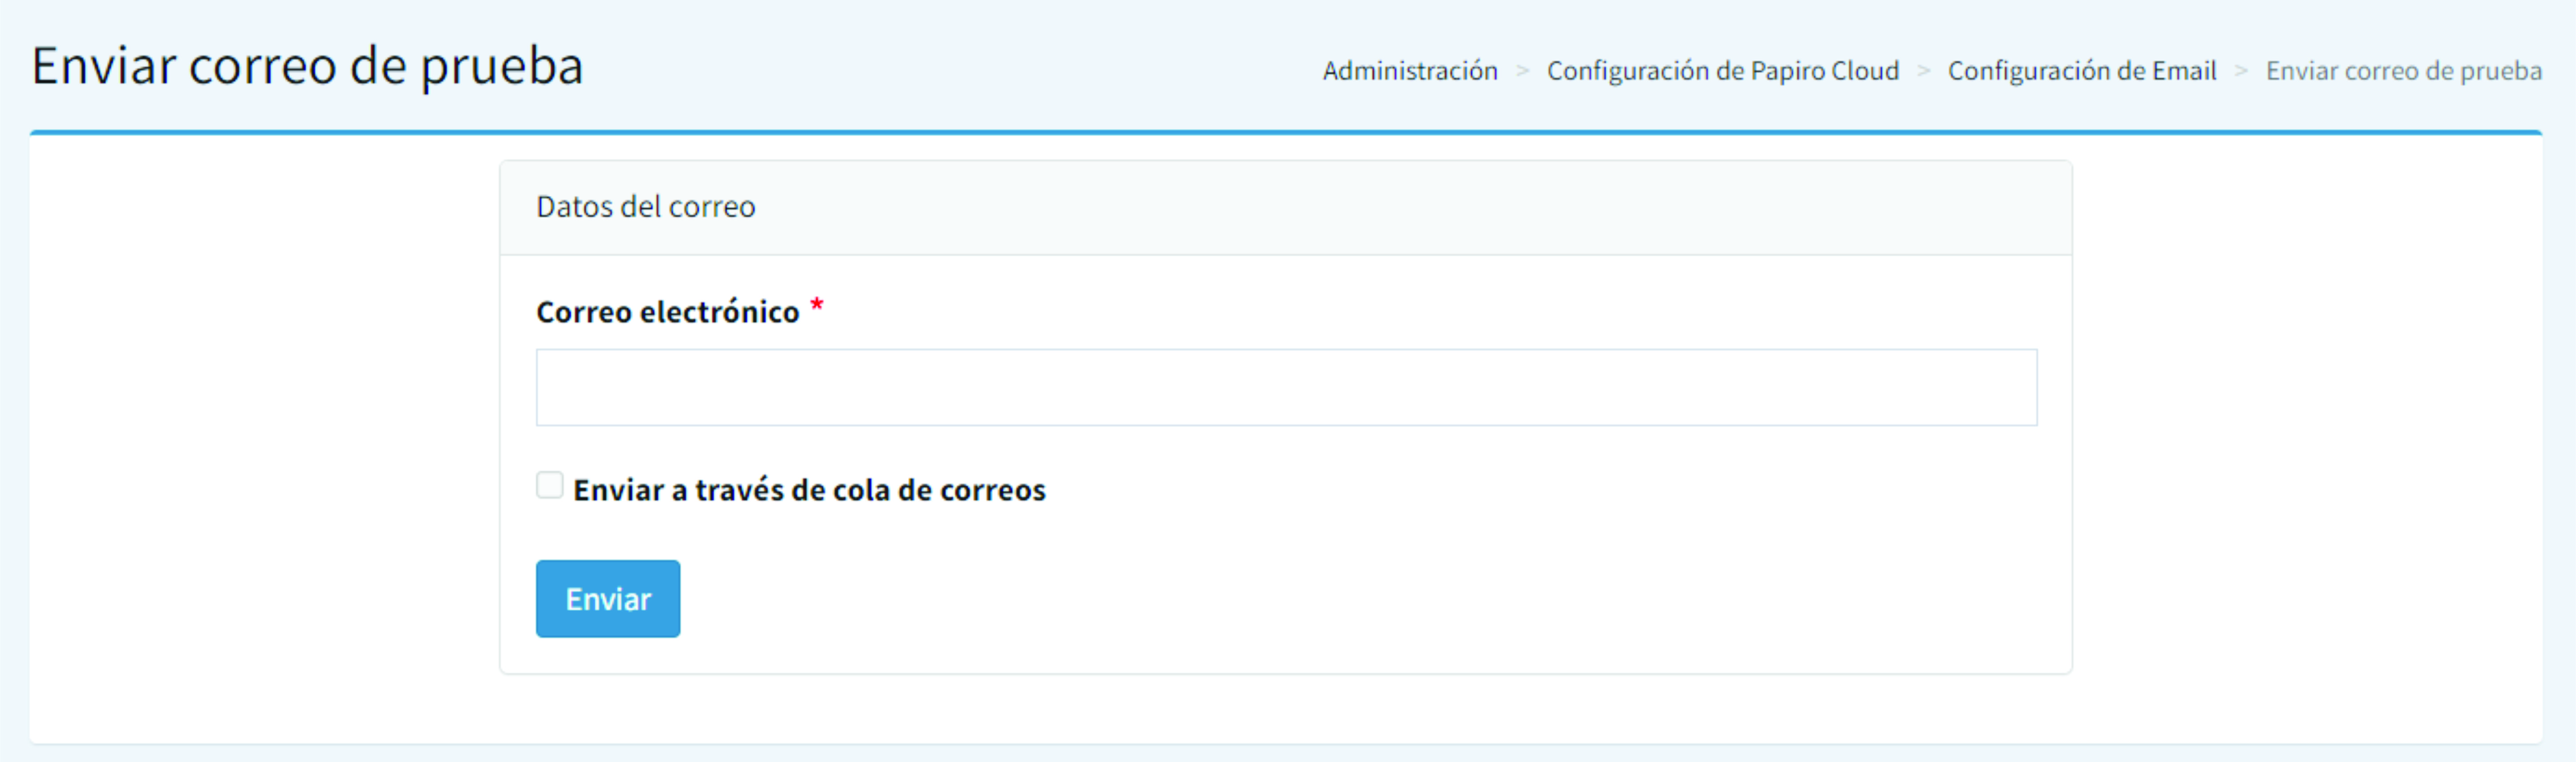Open the Administración breadcrumb link

click(1410, 71)
